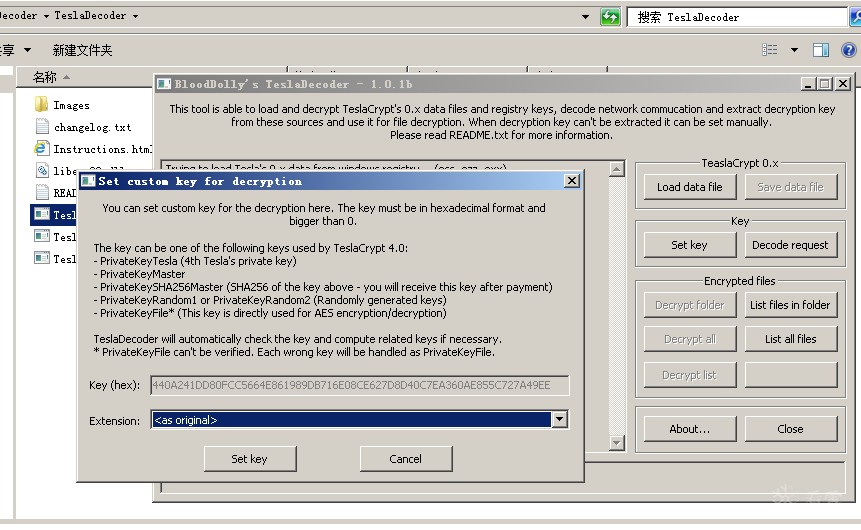Click the change view icon in Explorer toolbar
The image size is (861, 530).
tap(770, 50)
